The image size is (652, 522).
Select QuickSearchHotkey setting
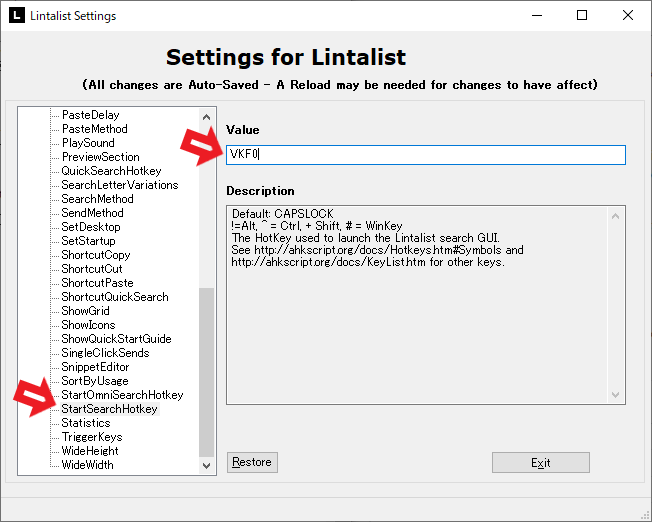click(x=111, y=171)
